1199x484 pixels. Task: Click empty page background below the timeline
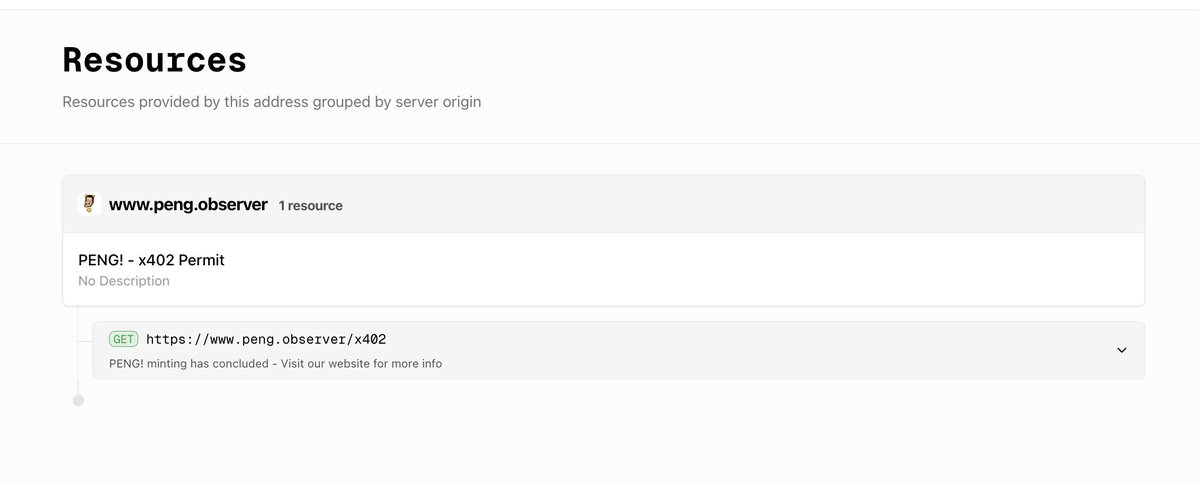tap(600, 440)
